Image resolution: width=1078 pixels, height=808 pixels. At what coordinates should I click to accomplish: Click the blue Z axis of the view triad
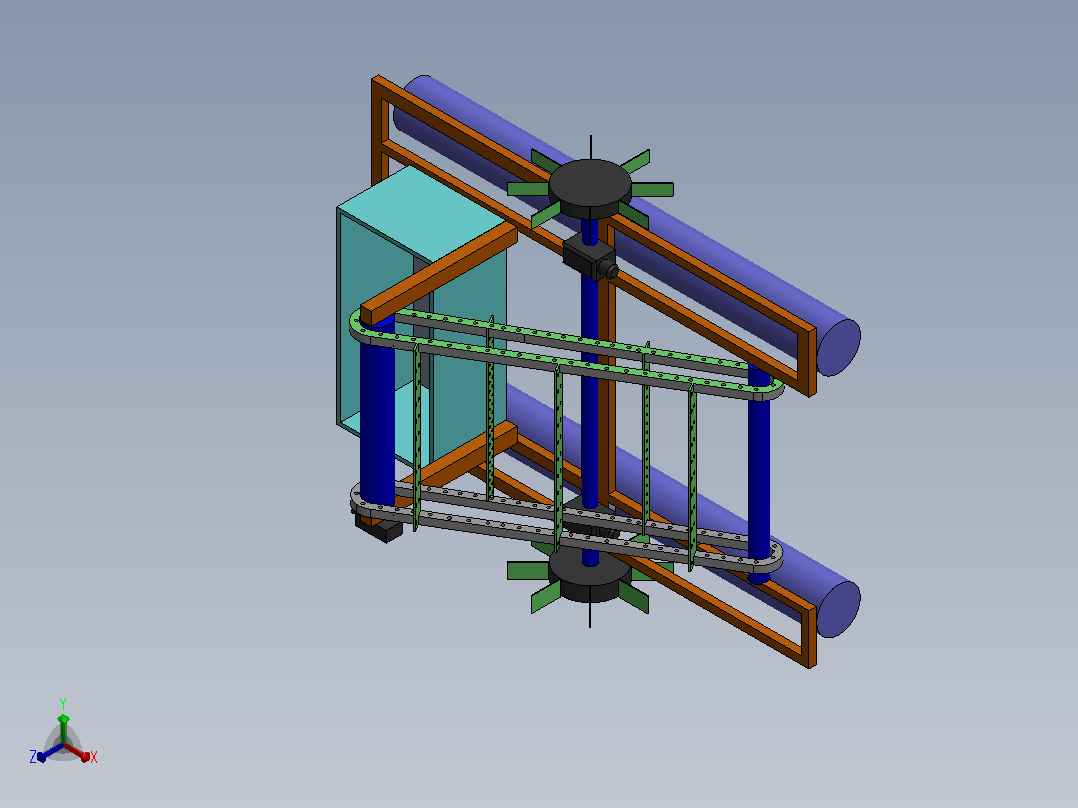tap(50, 752)
